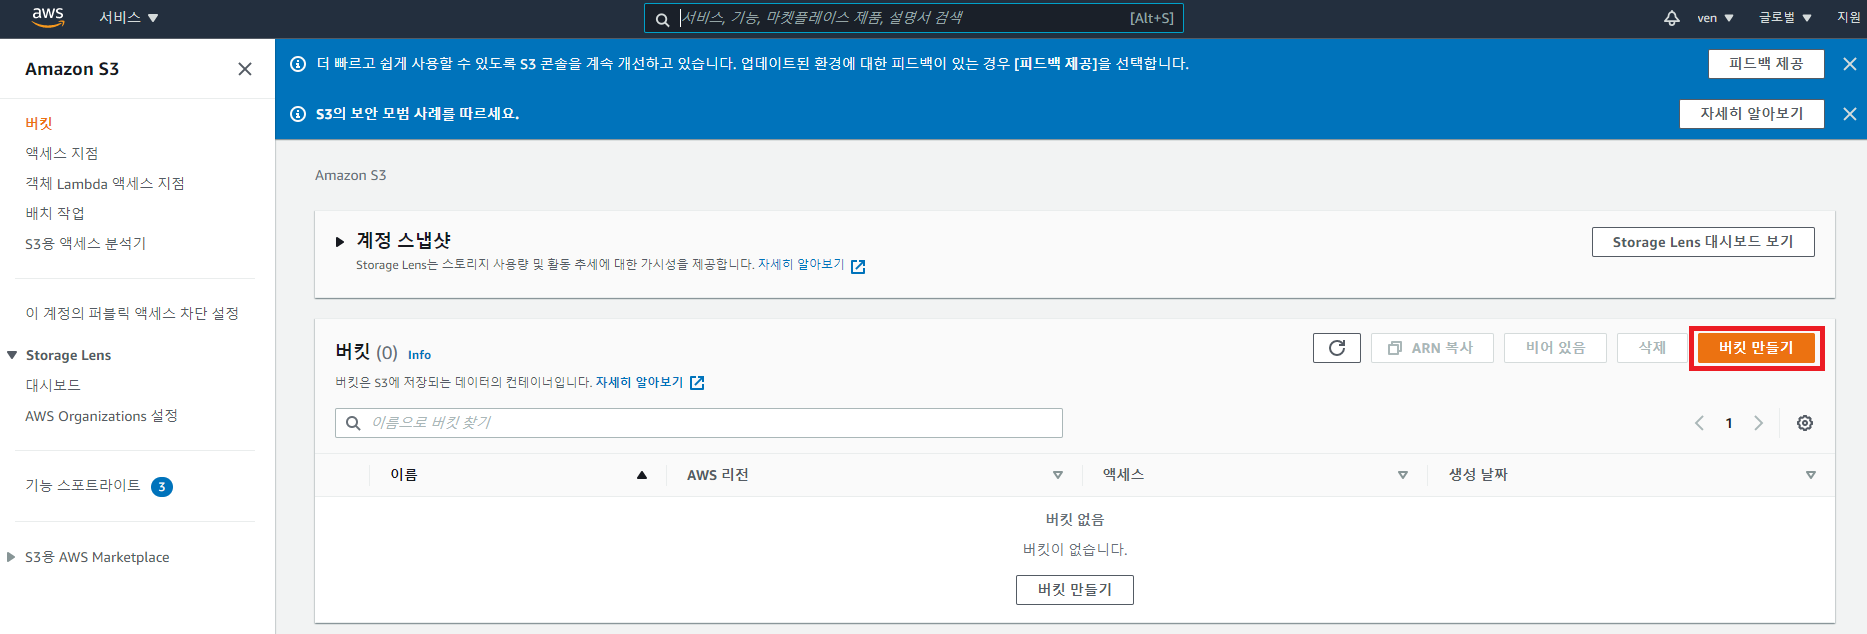Collapse the Storage Lens sidebar section
The image size is (1867, 634).
(12, 355)
